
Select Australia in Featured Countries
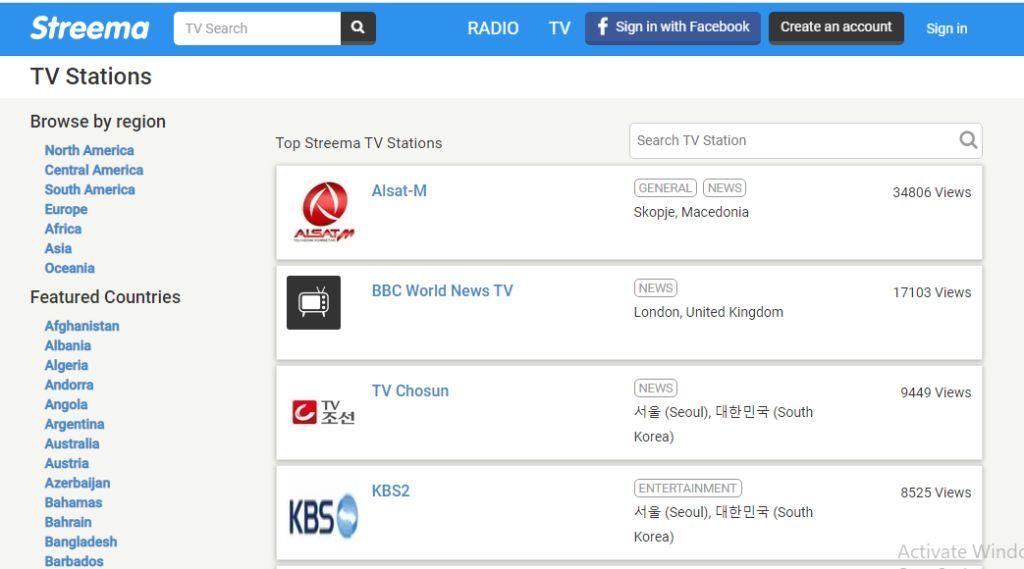coord(72,444)
